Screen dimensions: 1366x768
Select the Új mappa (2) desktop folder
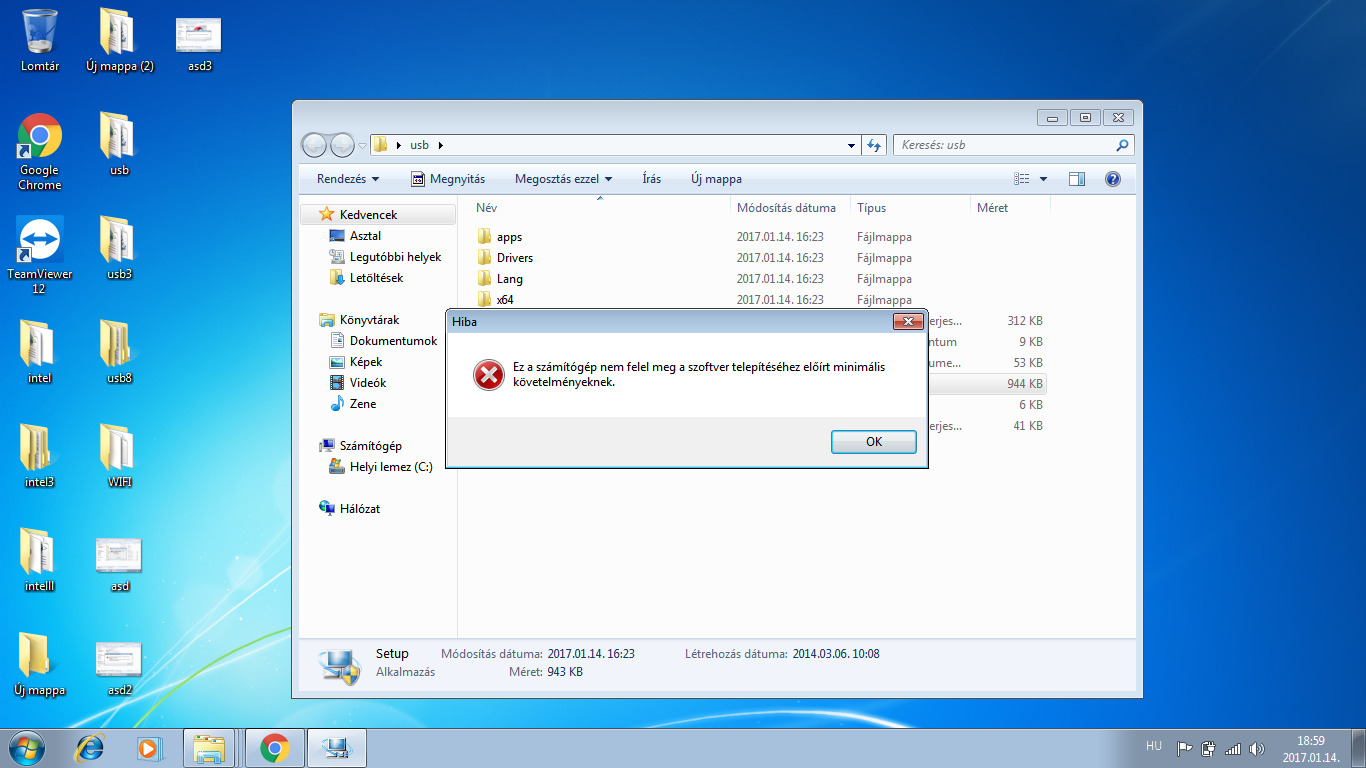coord(119,40)
